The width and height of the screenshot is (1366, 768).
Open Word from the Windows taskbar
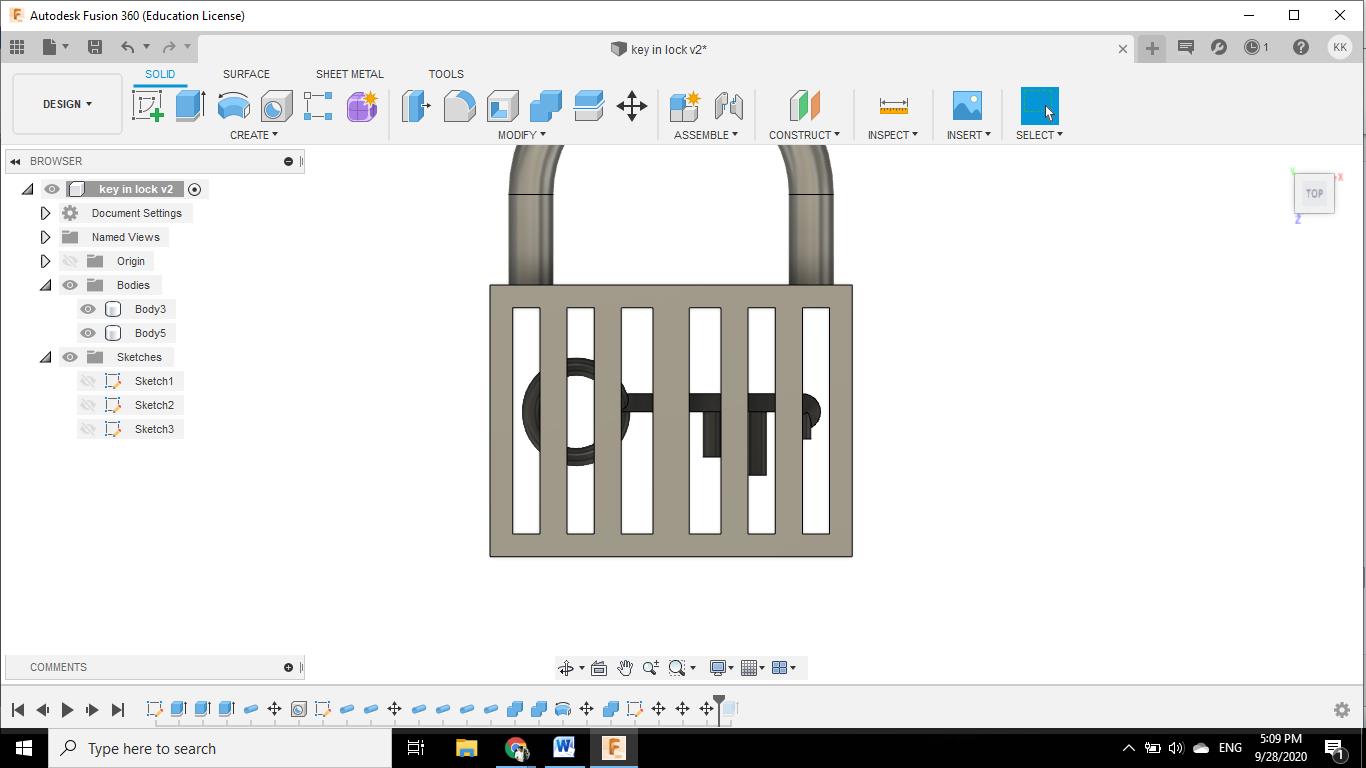564,748
